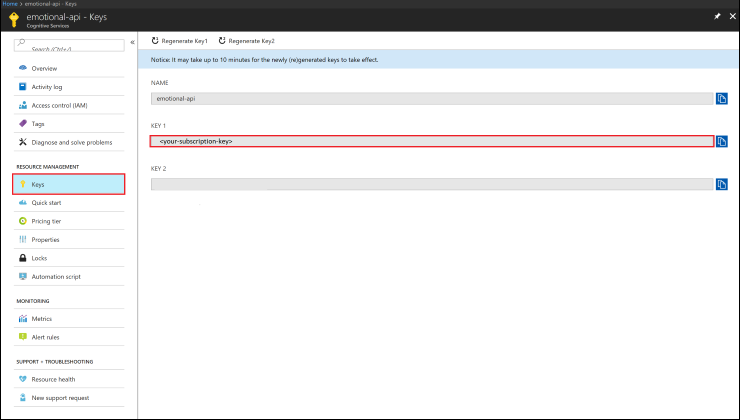Copy the NAME field with copy icon
The width and height of the screenshot is (740, 420).
pos(722,99)
